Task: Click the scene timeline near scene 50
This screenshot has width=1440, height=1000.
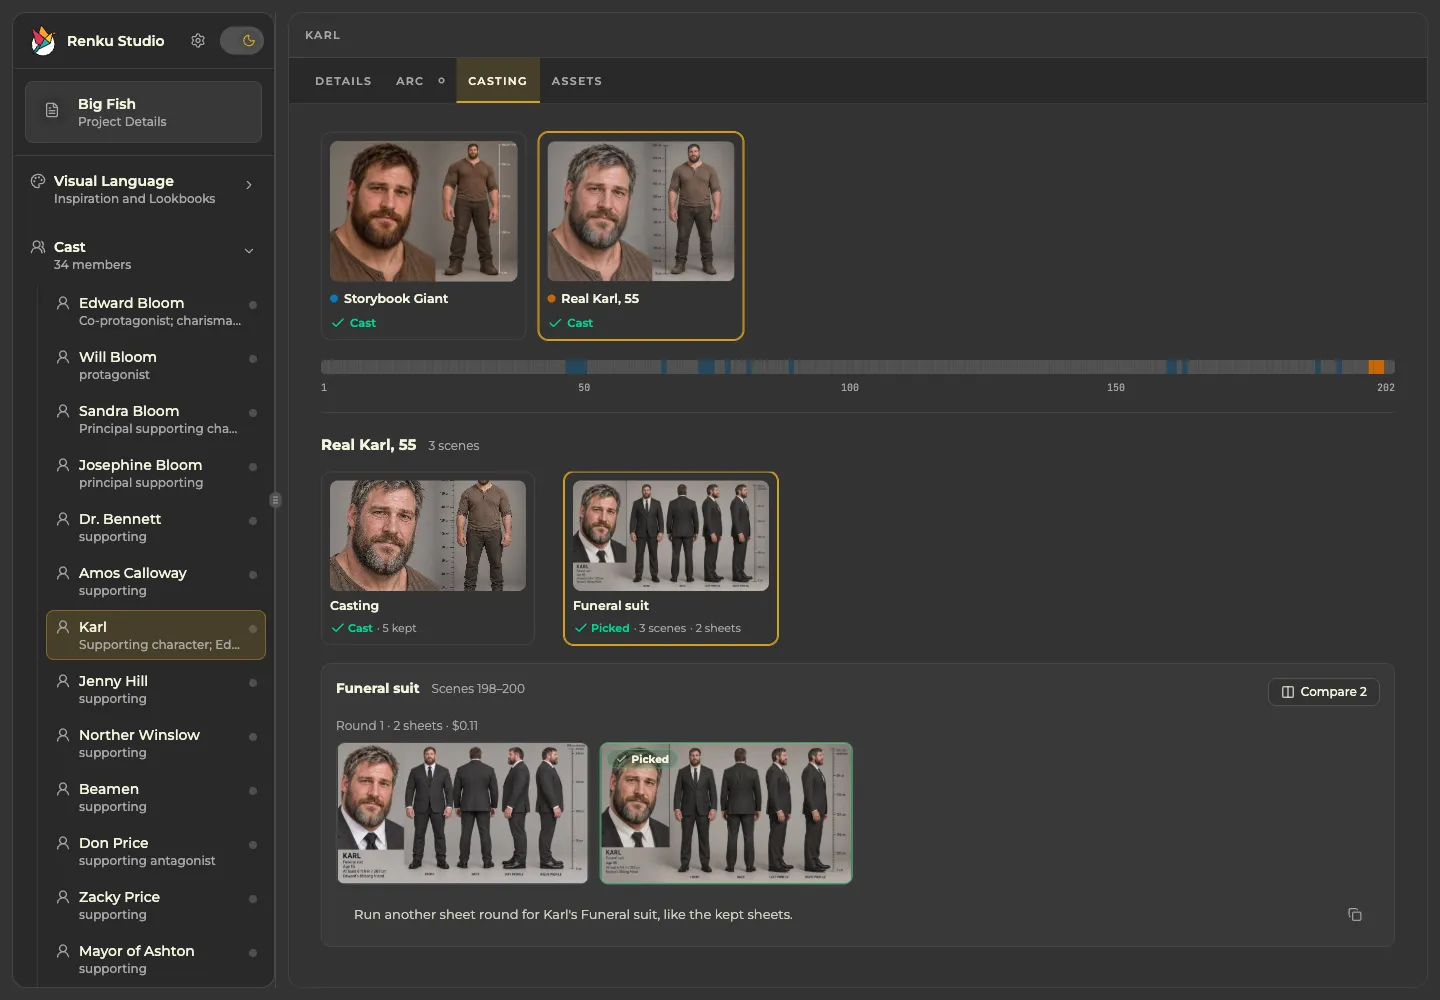Action: tap(584, 367)
